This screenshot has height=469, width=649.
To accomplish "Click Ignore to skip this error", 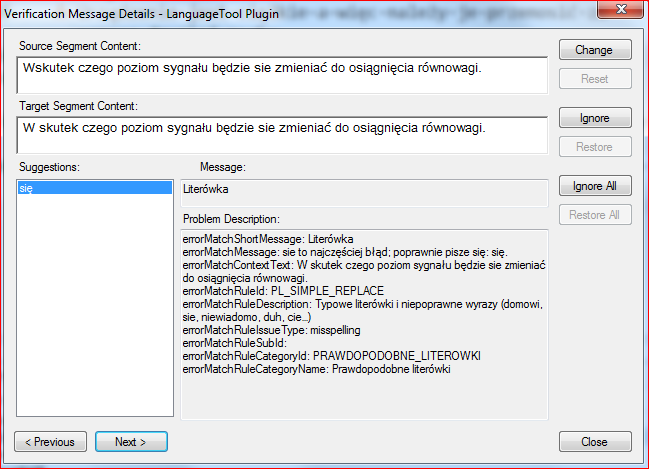I will pyautogui.click(x=594, y=118).
